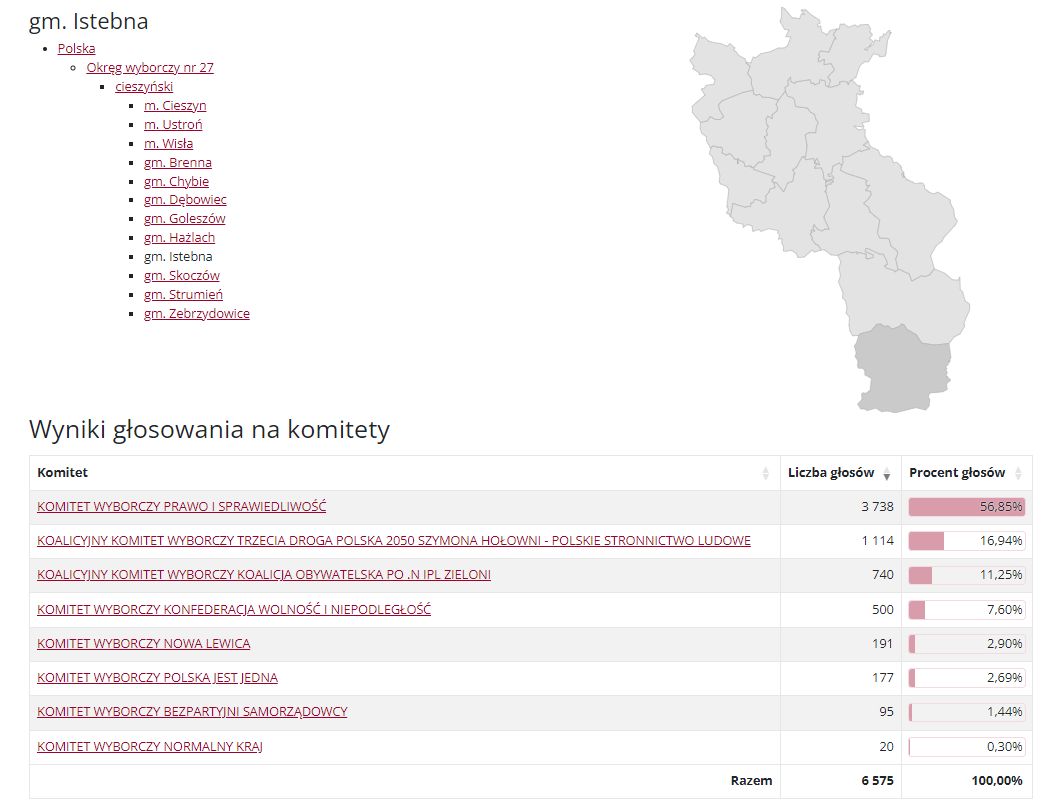Open Konfederacja Wolność i Niepodległość link
This screenshot has height=806, width=1047.
(233, 609)
